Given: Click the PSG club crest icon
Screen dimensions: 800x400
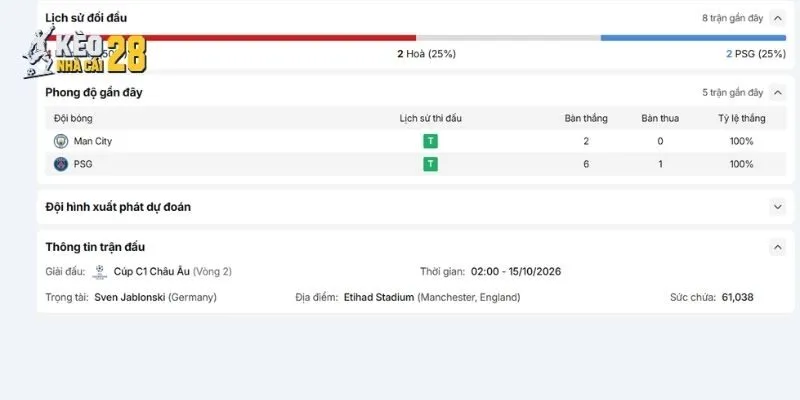Looking at the screenshot, I should click(x=61, y=164).
